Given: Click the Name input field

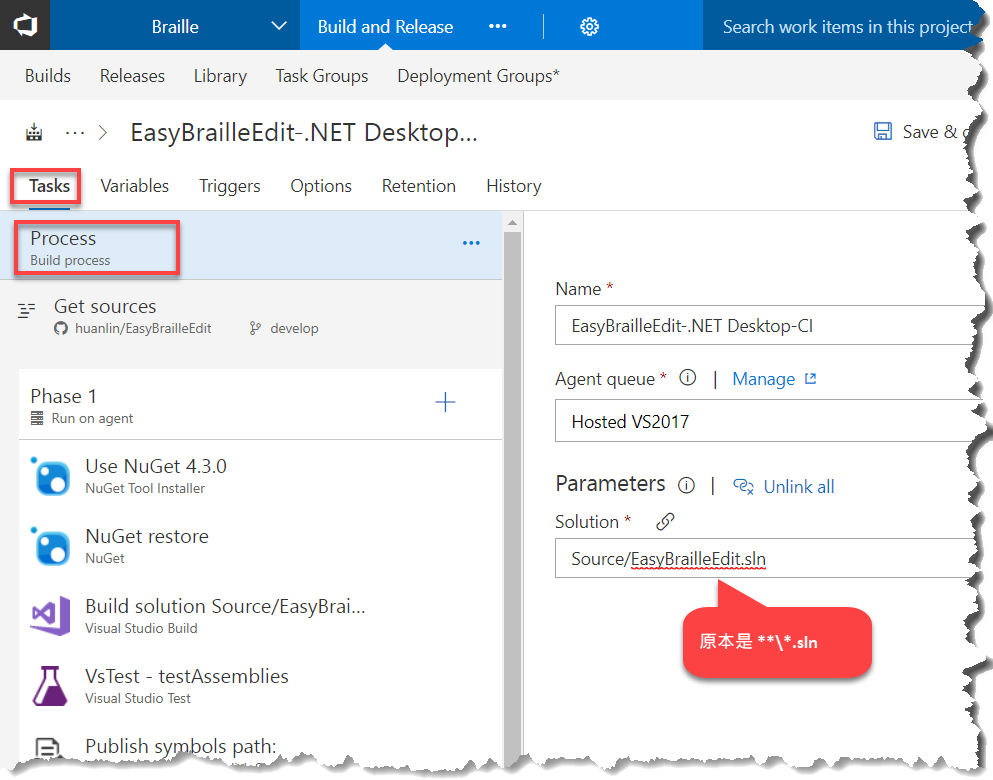Looking at the screenshot, I should tap(766, 325).
